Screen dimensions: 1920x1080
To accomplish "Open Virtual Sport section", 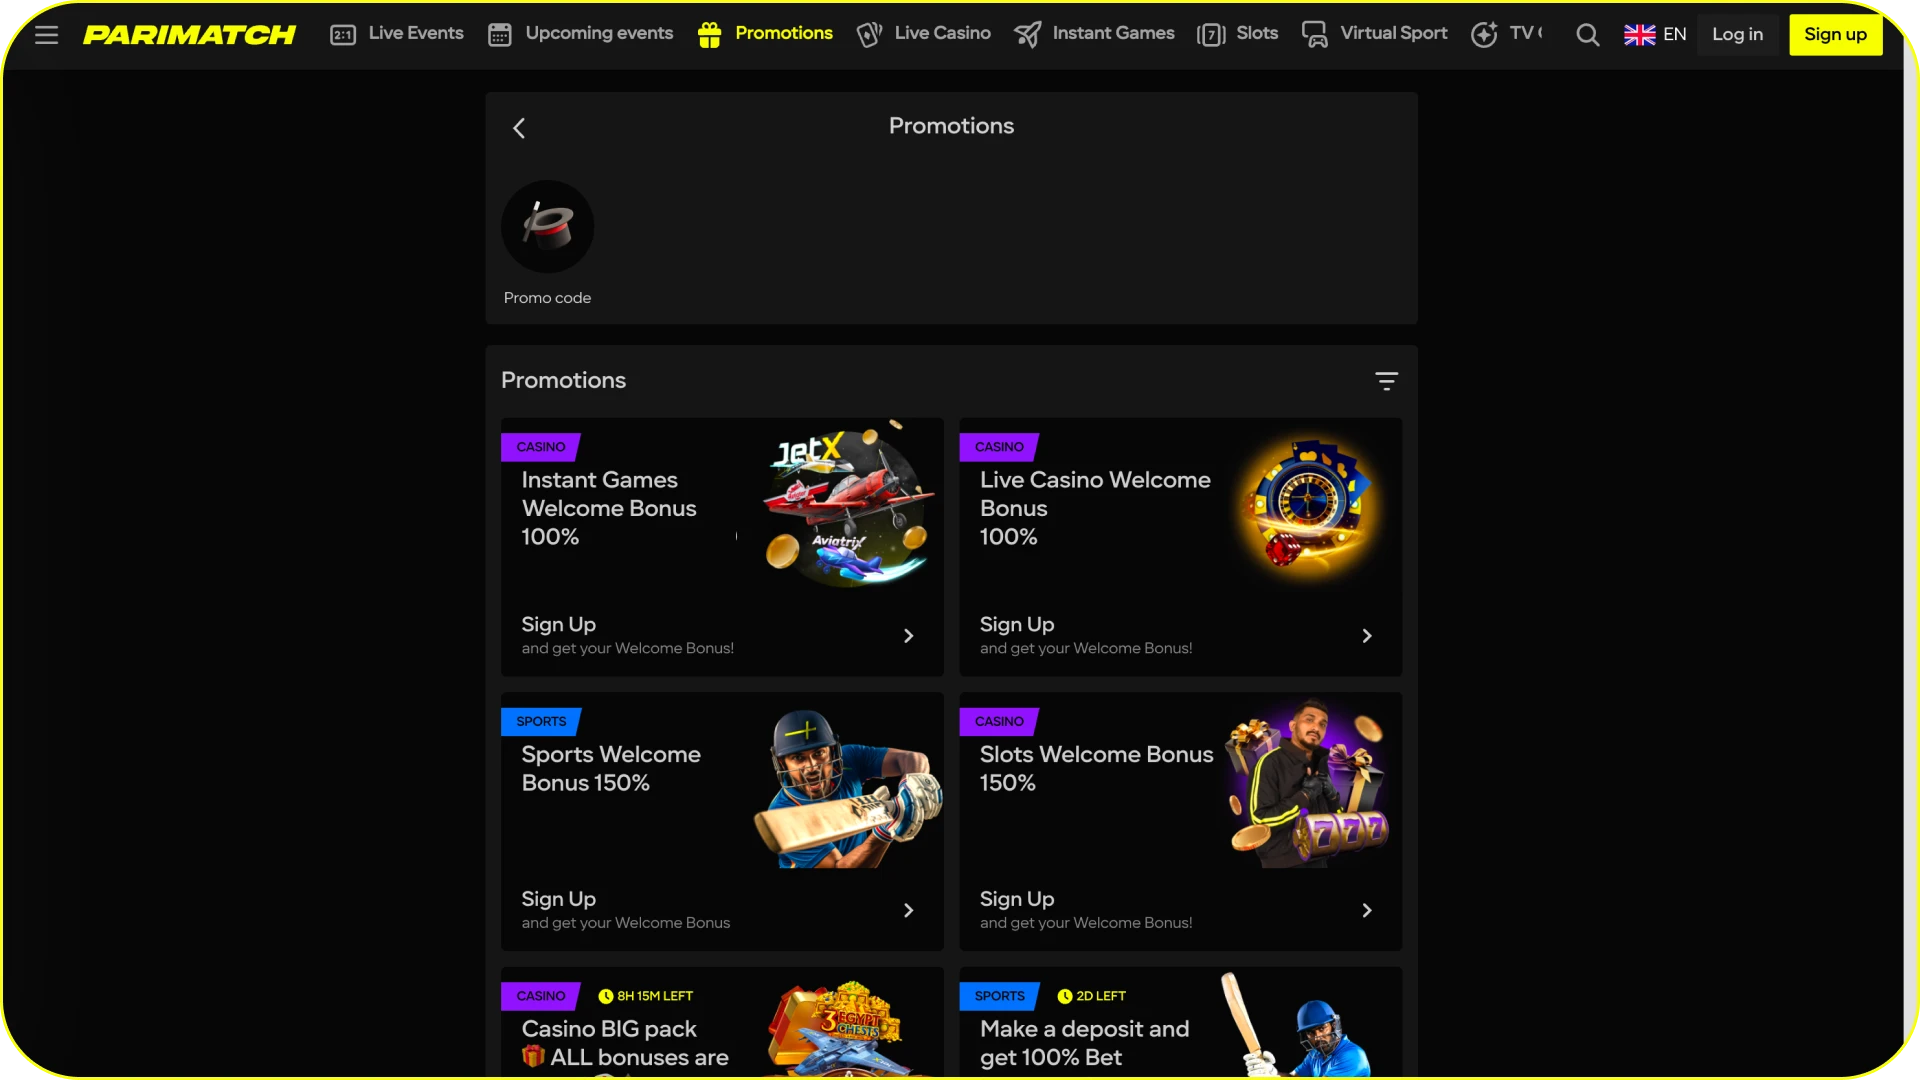I will [1393, 33].
